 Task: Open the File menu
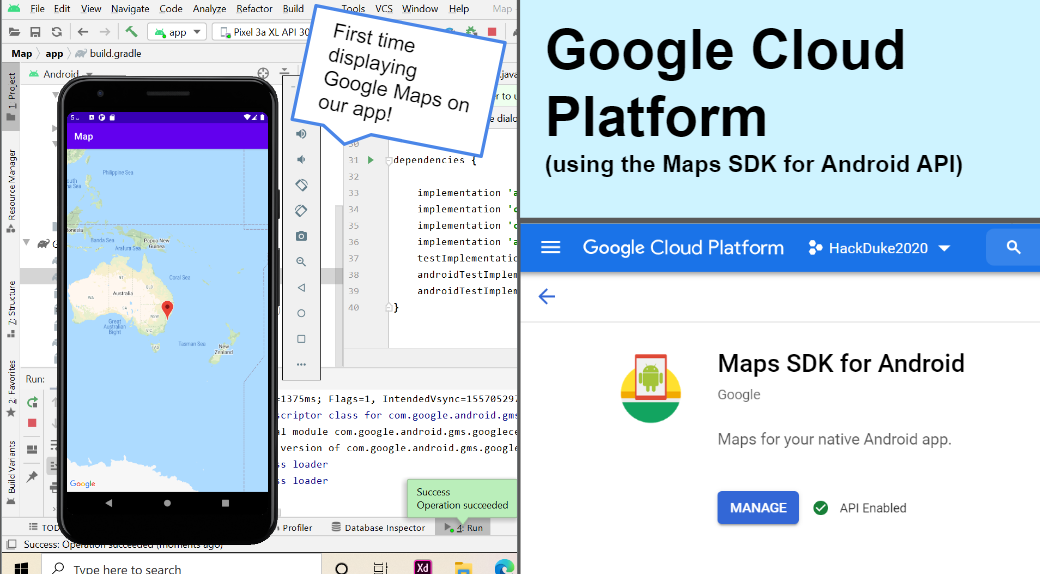tap(38, 9)
